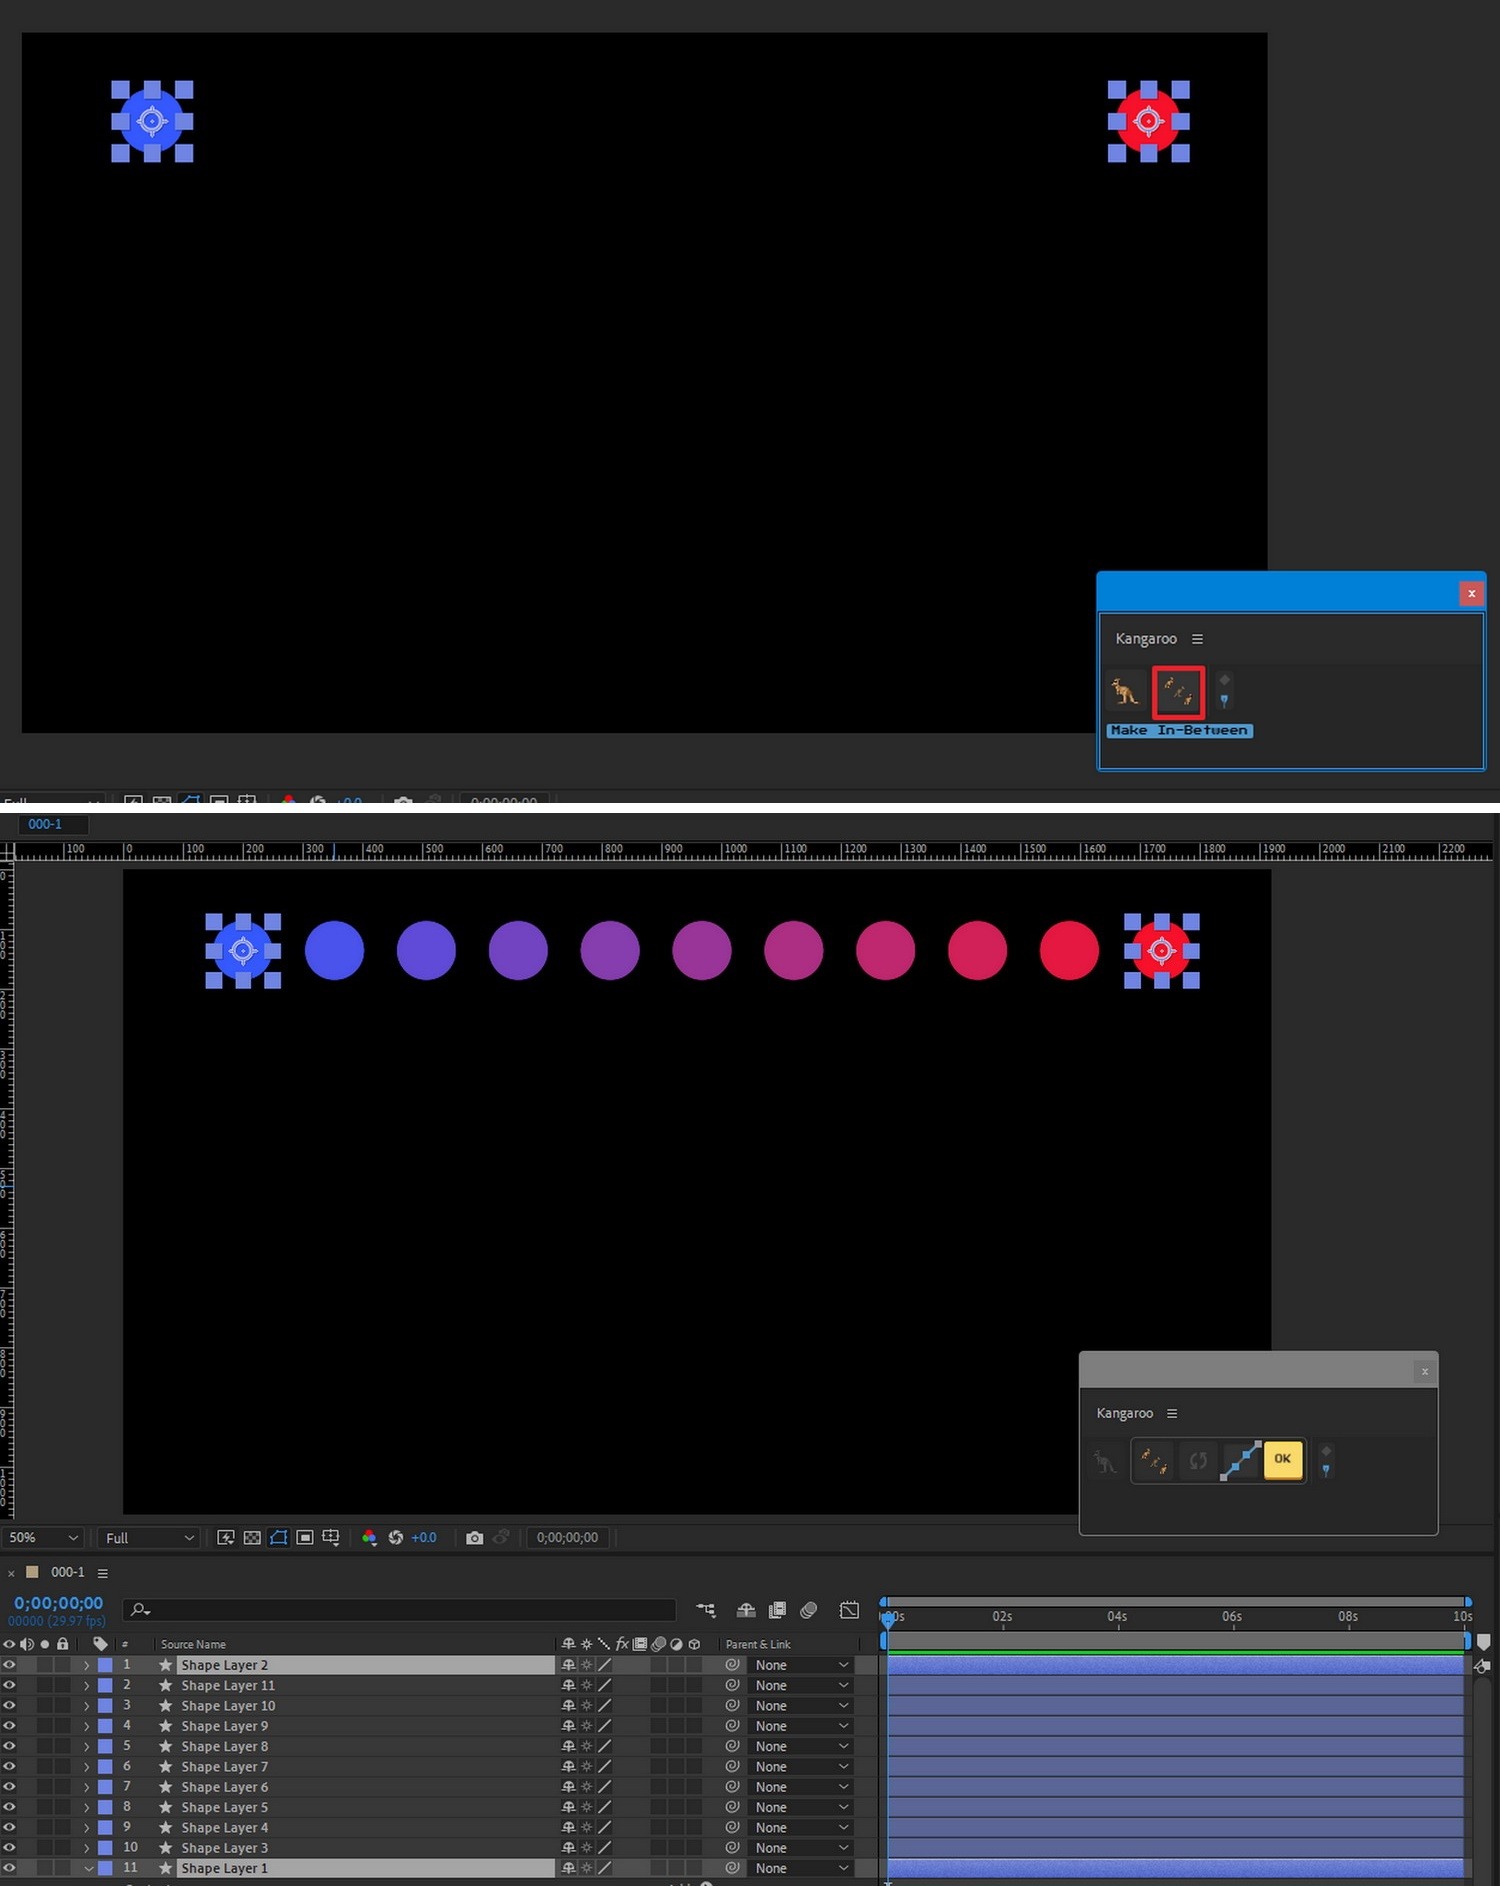1500x1886 pixels.
Task: Click the three-kangaroo icon in the gray-titled Kangaroo panel
Action: pos(1154,1461)
